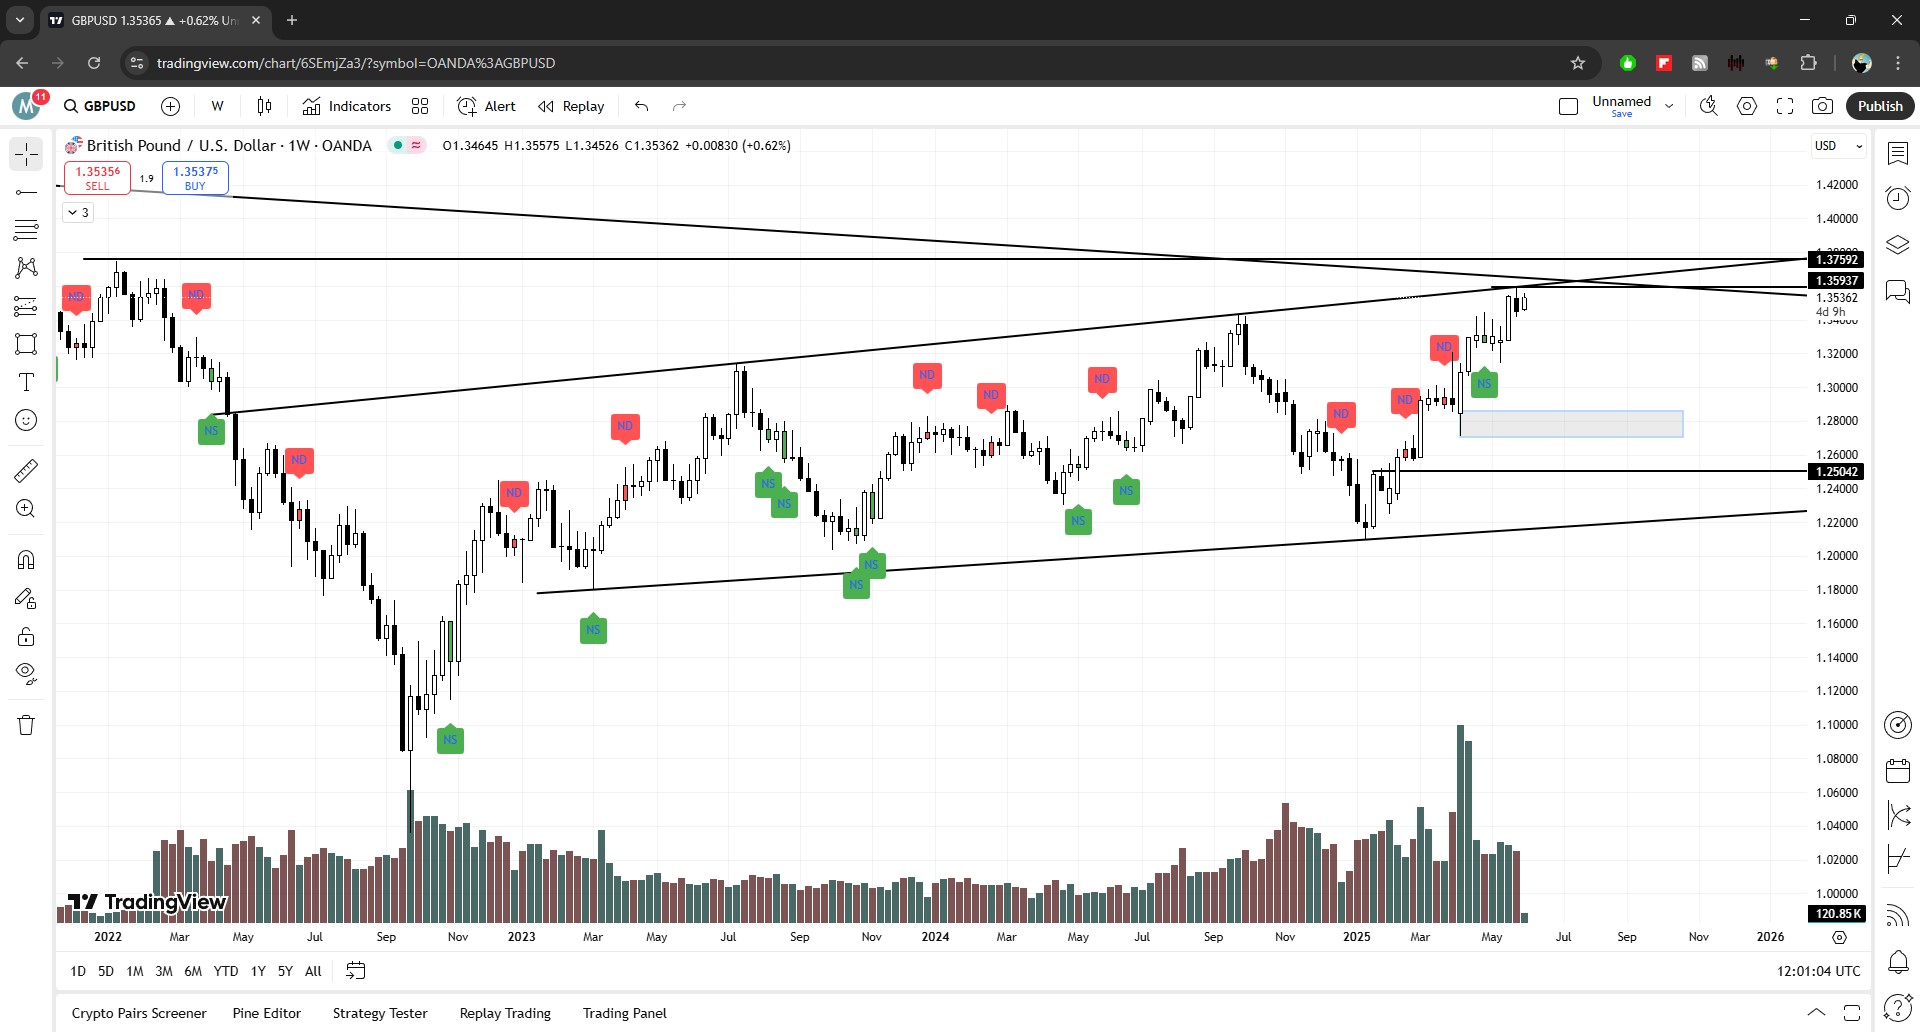Screen dimensions: 1920x1032
Task: Undo the last chart action
Action: (642, 106)
